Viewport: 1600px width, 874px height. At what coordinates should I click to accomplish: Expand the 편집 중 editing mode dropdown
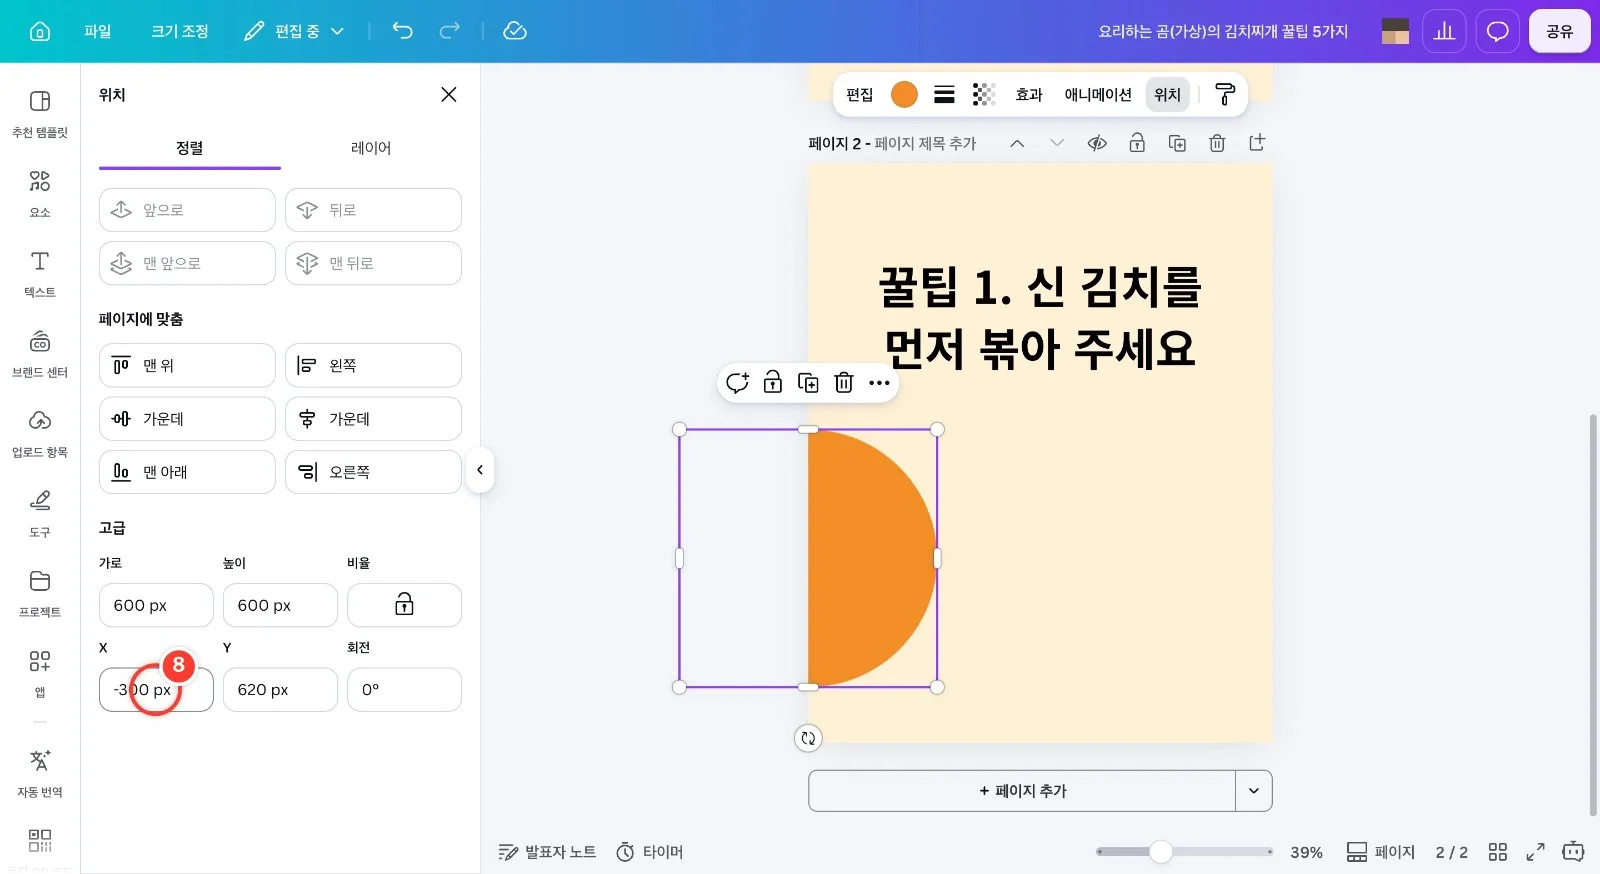(x=294, y=31)
